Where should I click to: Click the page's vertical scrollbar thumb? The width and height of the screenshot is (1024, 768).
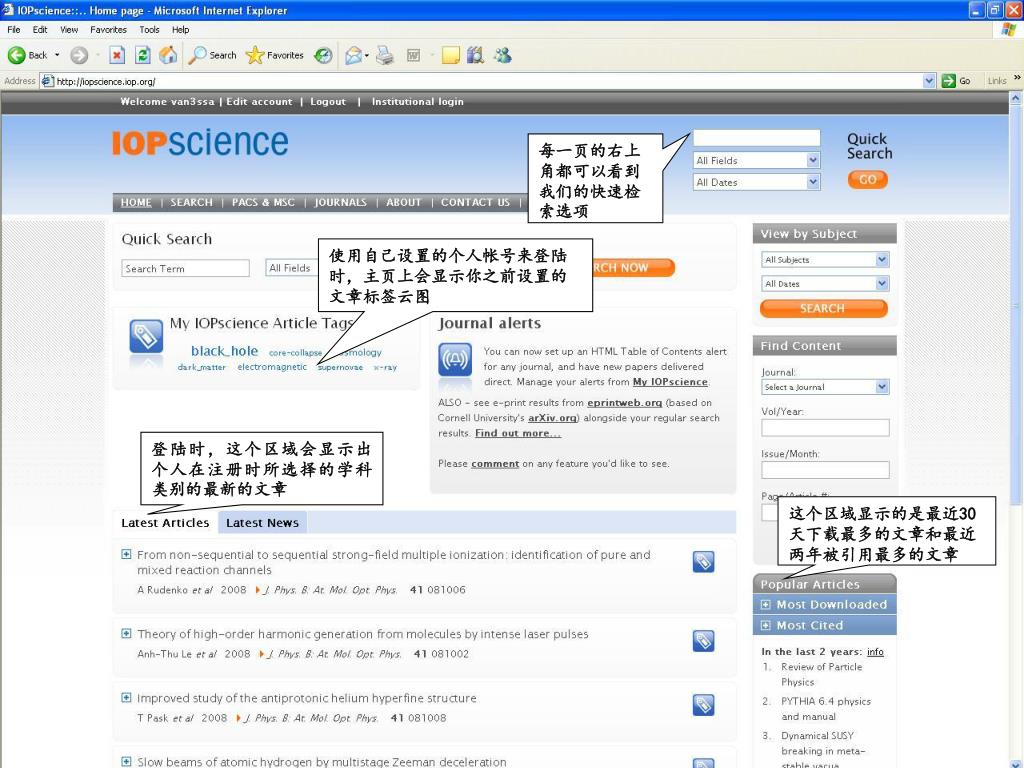(1016, 304)
